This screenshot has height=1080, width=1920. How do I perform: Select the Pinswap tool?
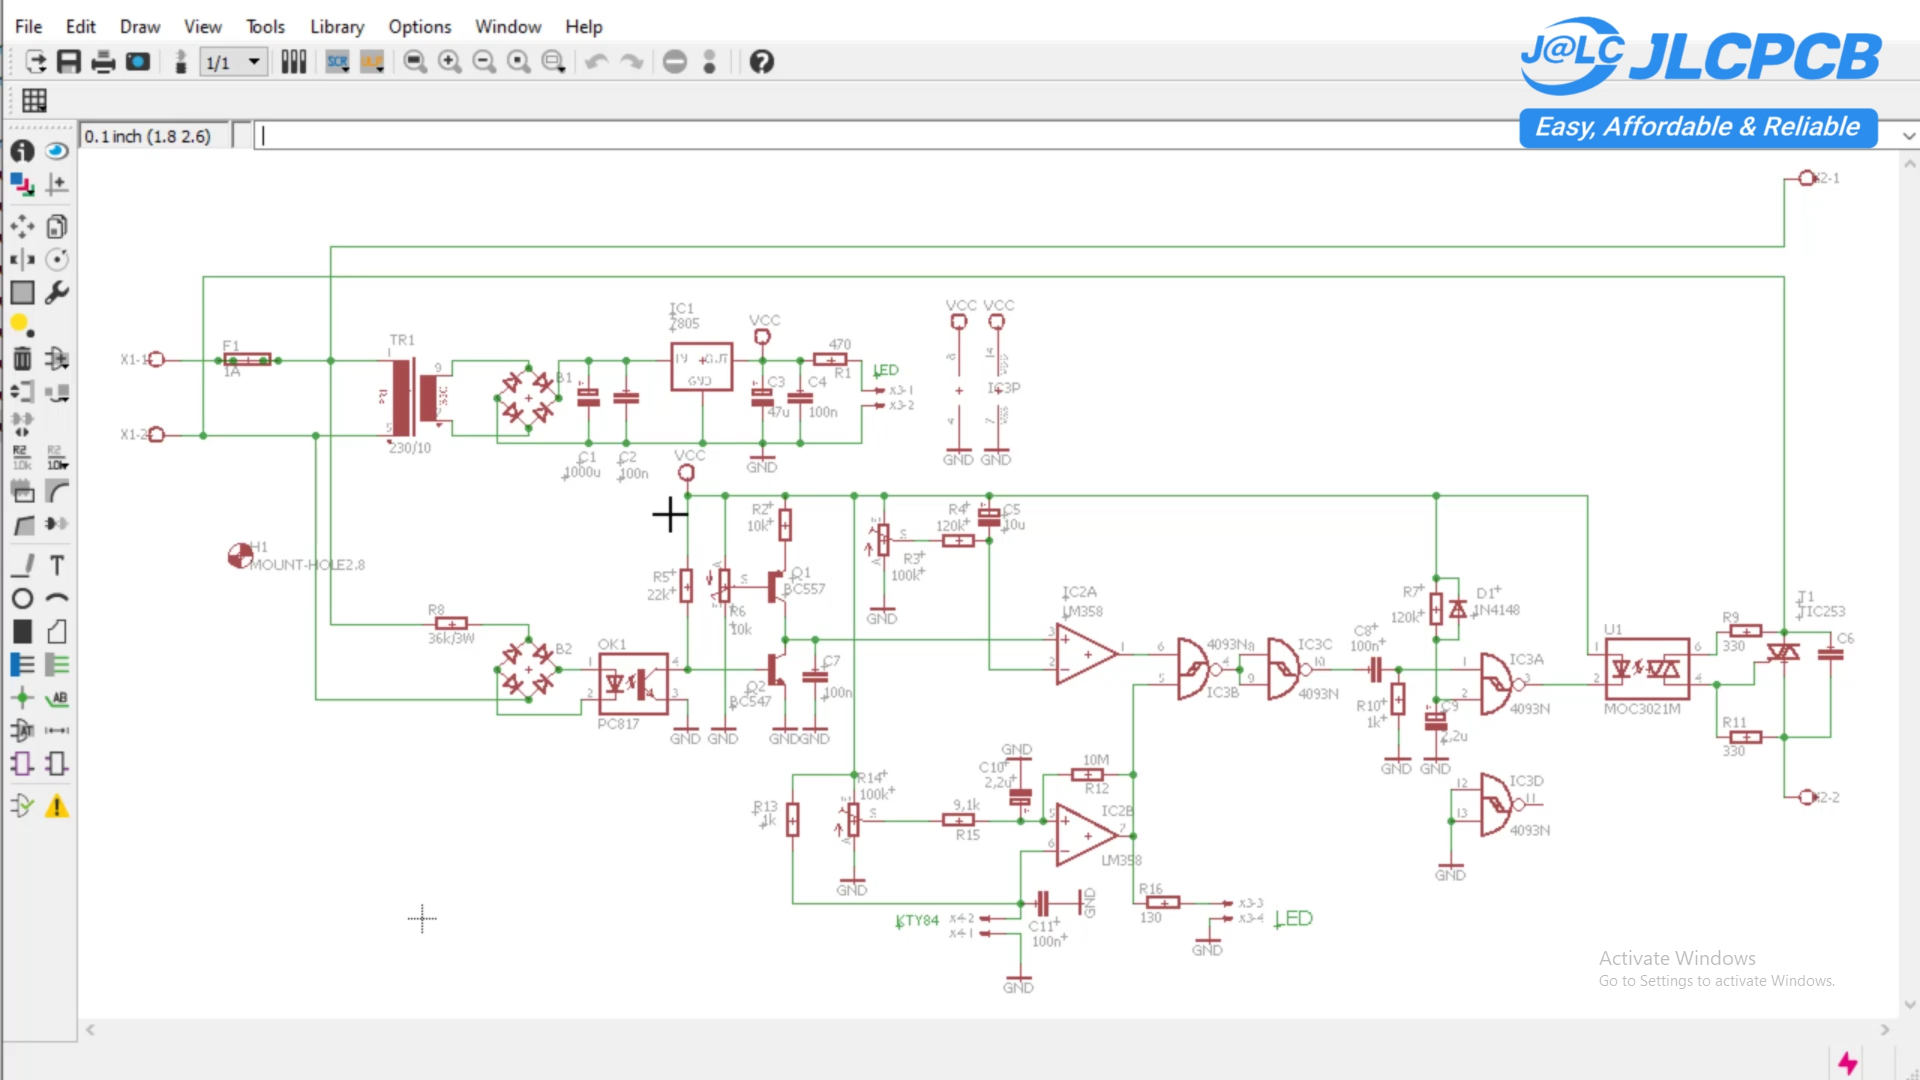coord(22,392)
